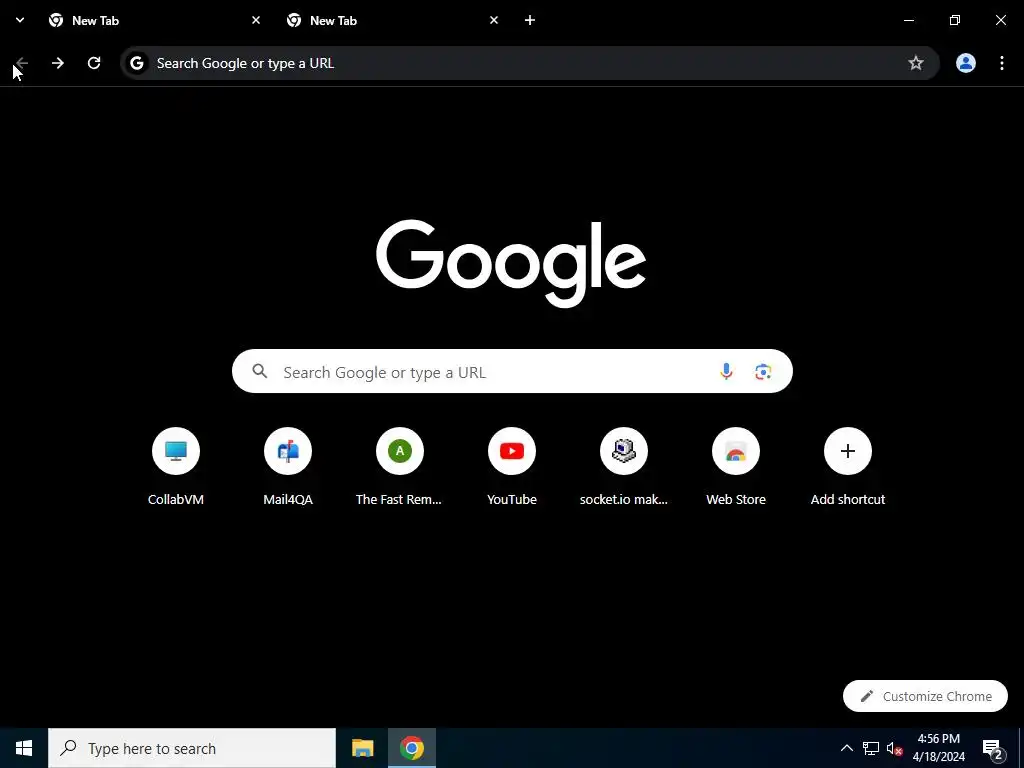Reload the current page

tap(94, 63)
